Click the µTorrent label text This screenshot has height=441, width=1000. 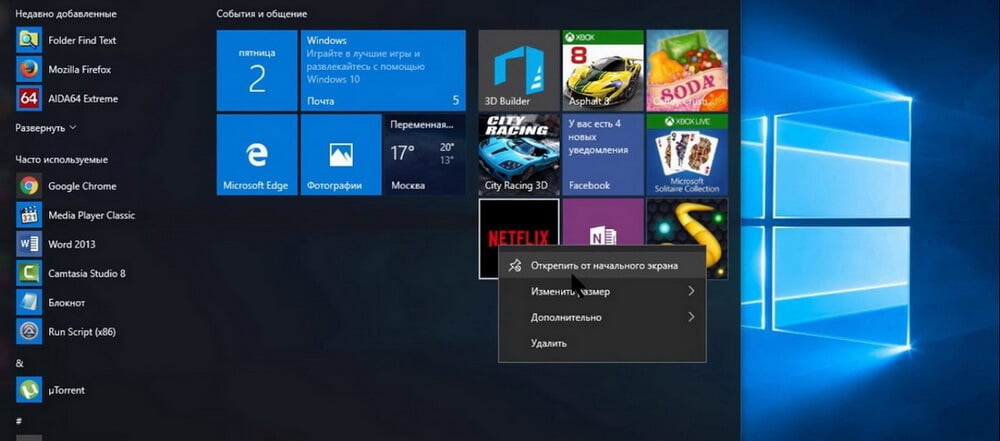66,391
